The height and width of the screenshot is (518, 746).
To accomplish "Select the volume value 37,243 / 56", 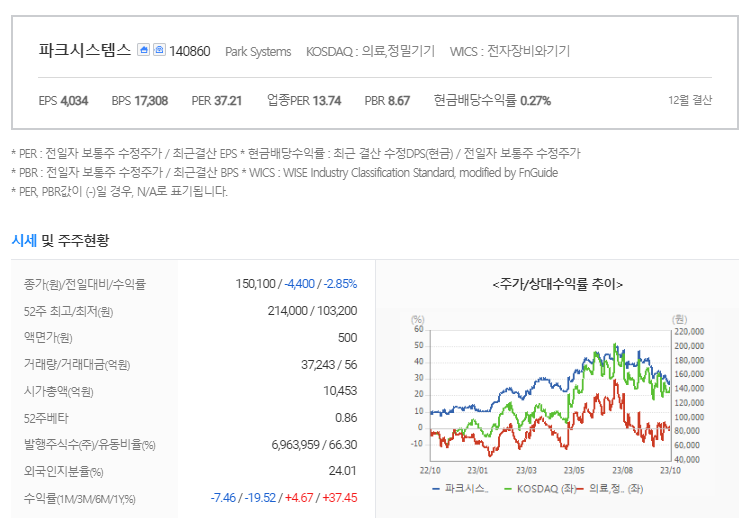I will [x=329, y=365].
